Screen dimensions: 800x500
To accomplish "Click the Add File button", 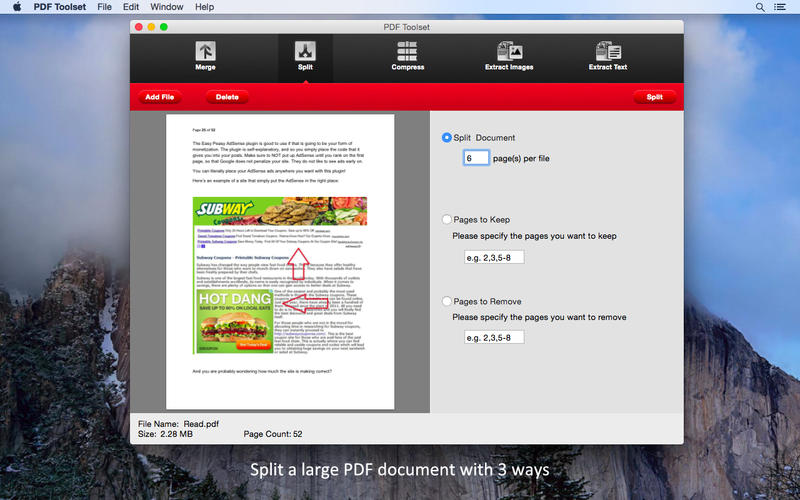I will click(160, 97).
